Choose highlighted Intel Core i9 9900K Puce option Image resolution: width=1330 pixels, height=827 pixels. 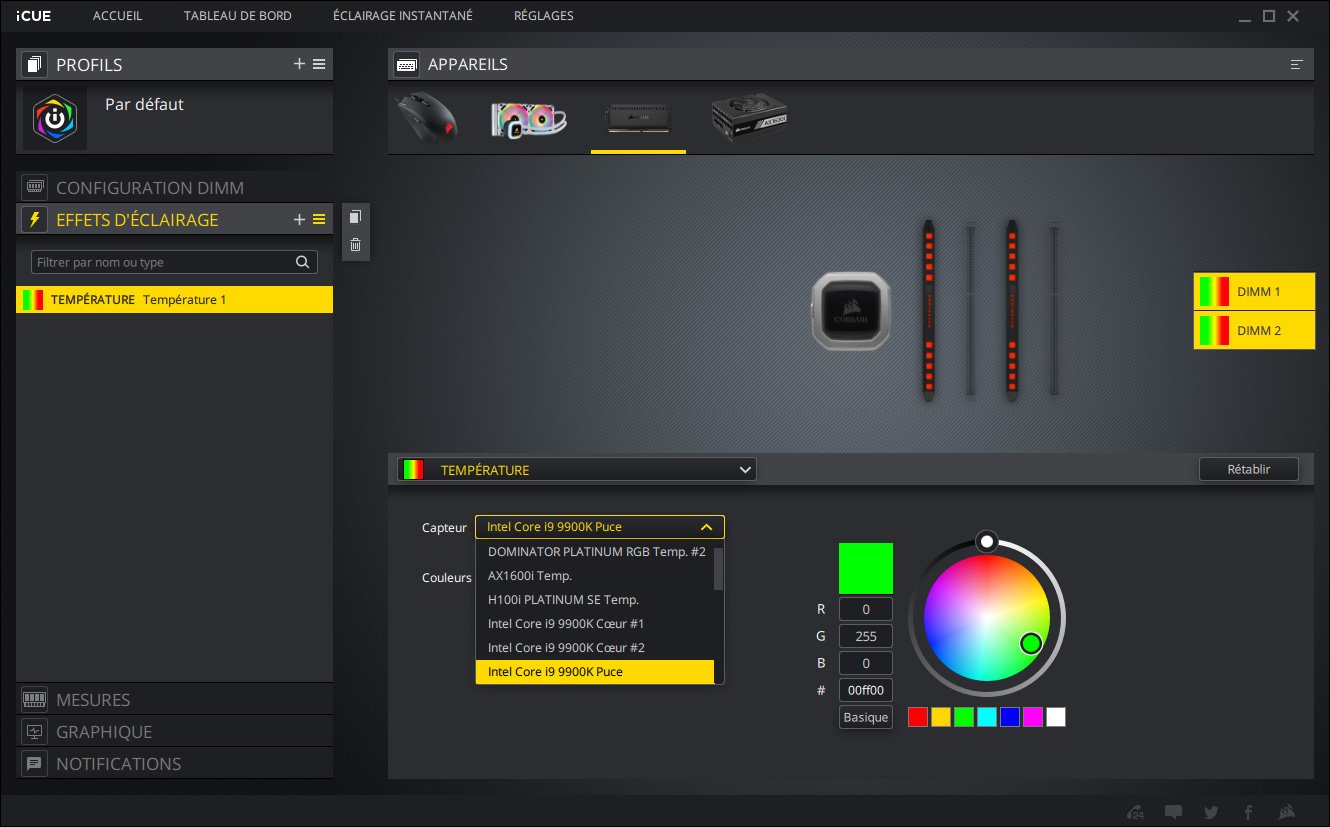pyautogui.click(x=595, y=672)
